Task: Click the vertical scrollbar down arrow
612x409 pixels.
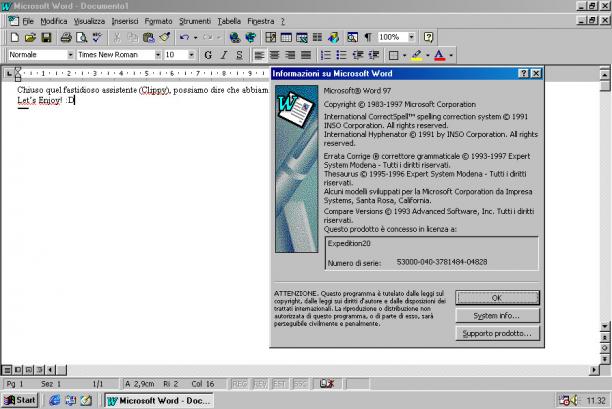Action: point(605,326)
